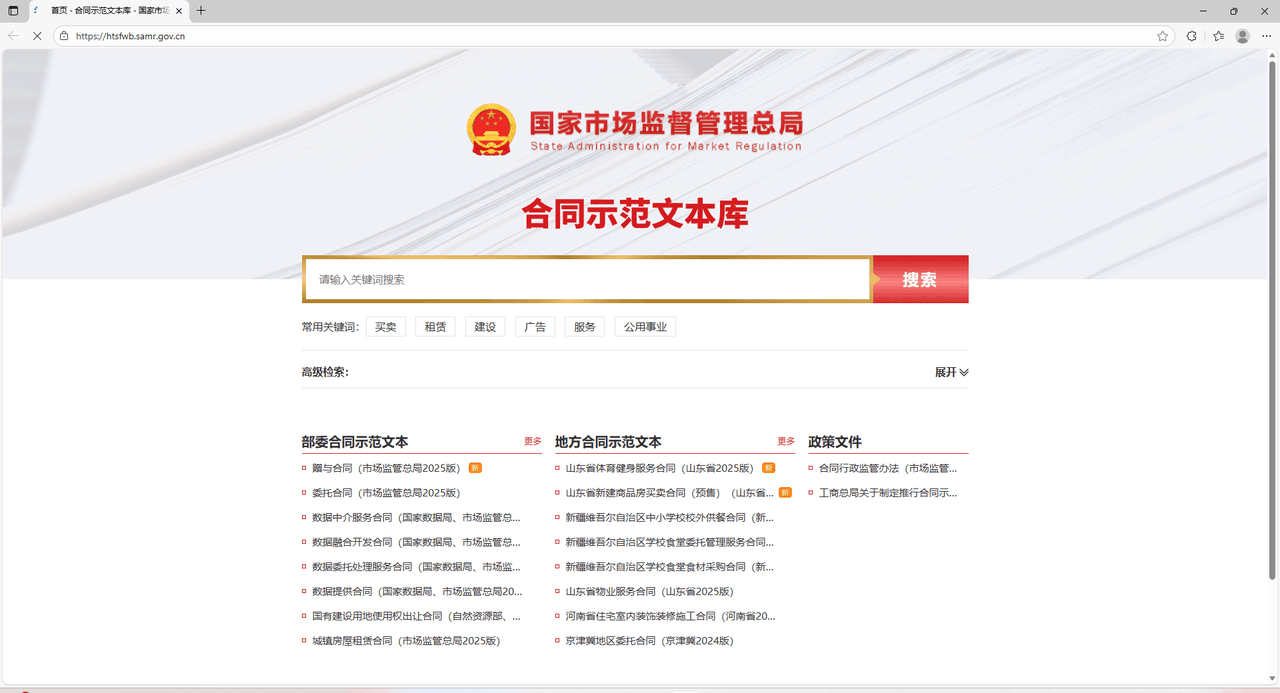
Task: Open the favorites list icon
Action: pyautogui.click(x=1218, y=36)
